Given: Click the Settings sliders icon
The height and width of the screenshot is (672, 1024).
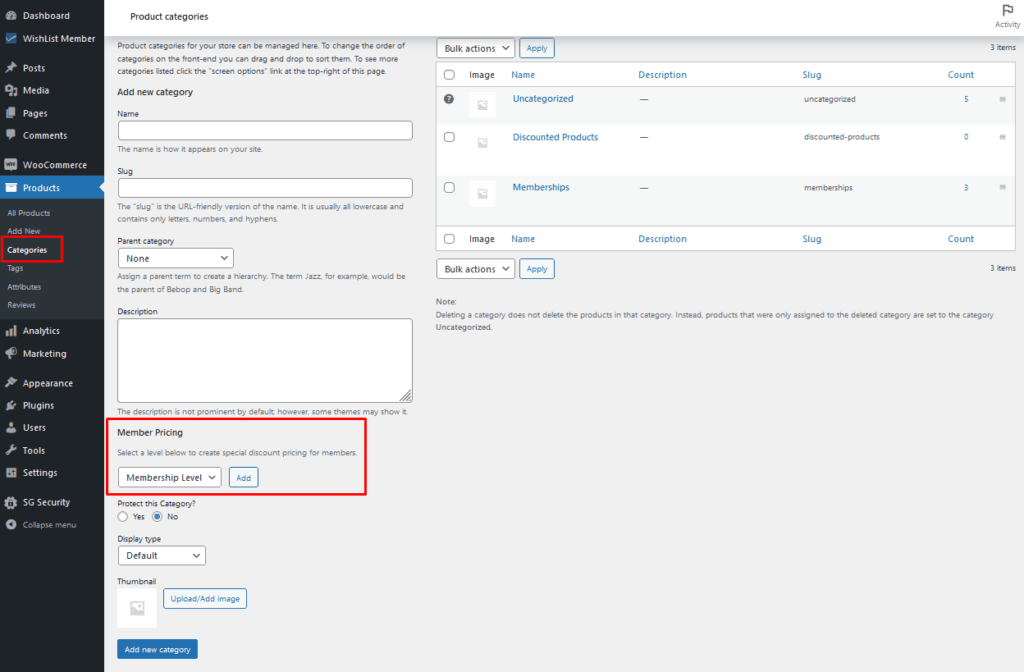Looking at the screenshot, I should pyautogui.click(x=11, y=472).
